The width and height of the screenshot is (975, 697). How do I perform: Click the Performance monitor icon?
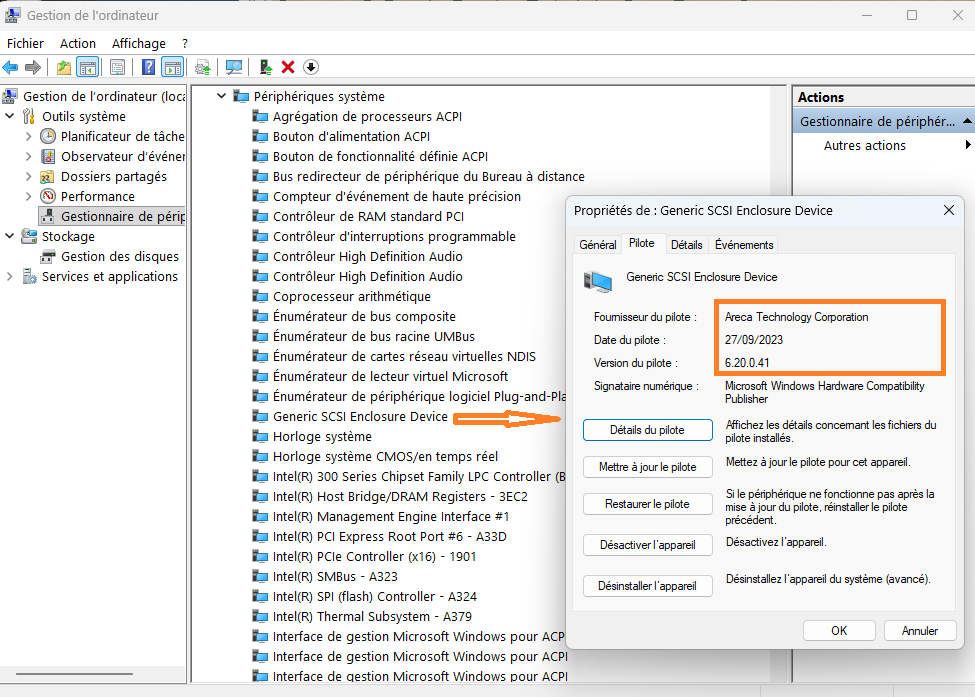[48, 196]
